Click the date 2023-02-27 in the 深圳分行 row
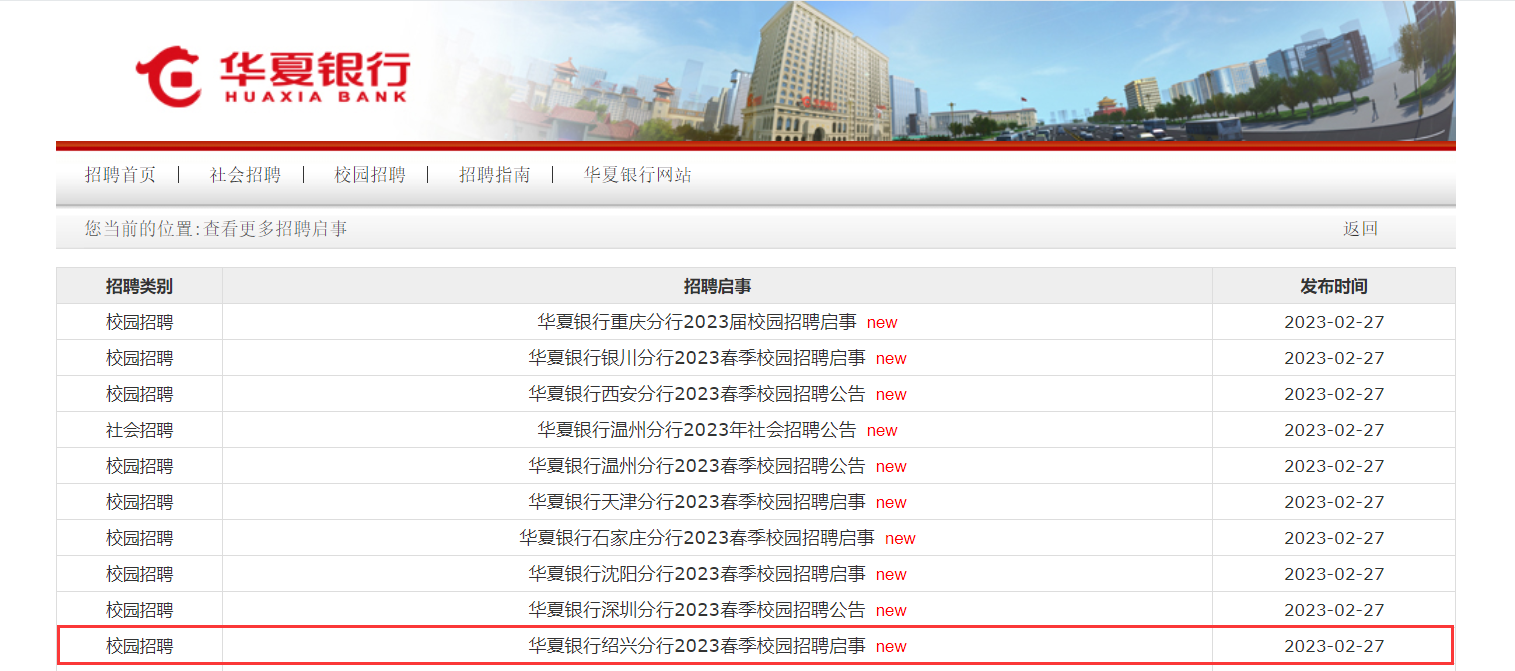The width and height of the screenshot is (1515, 671). [x=1334, y=610]
